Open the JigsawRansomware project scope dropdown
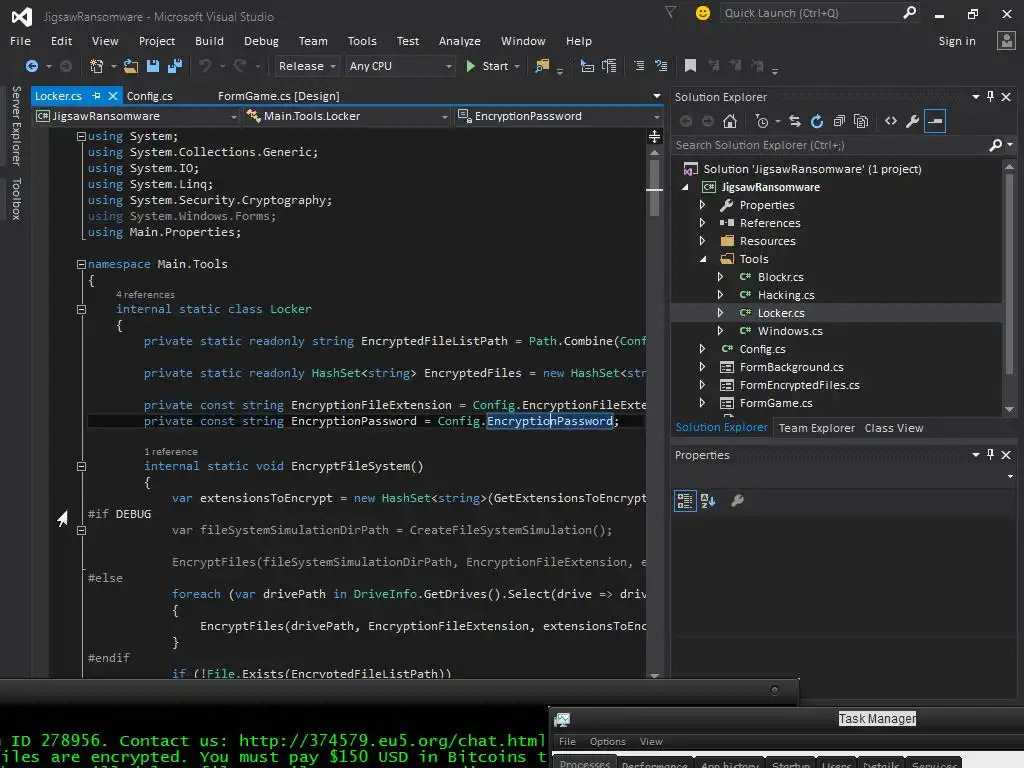 [137, 116]
